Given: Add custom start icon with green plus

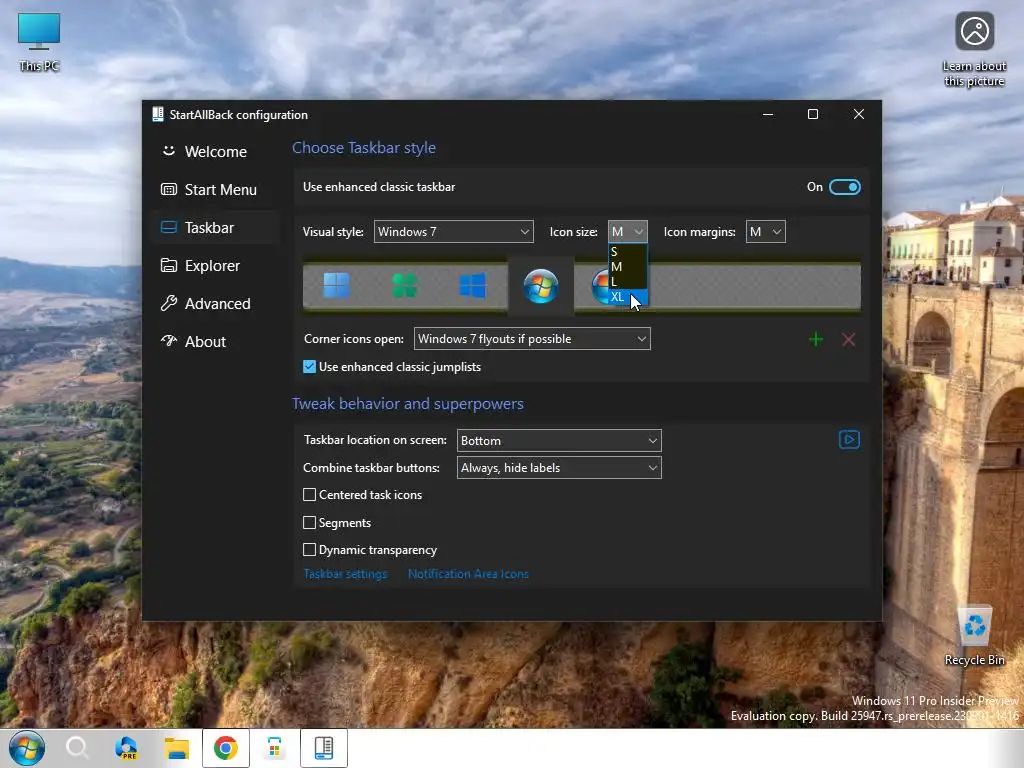Looking at the screenshot, I should (816, 340).
